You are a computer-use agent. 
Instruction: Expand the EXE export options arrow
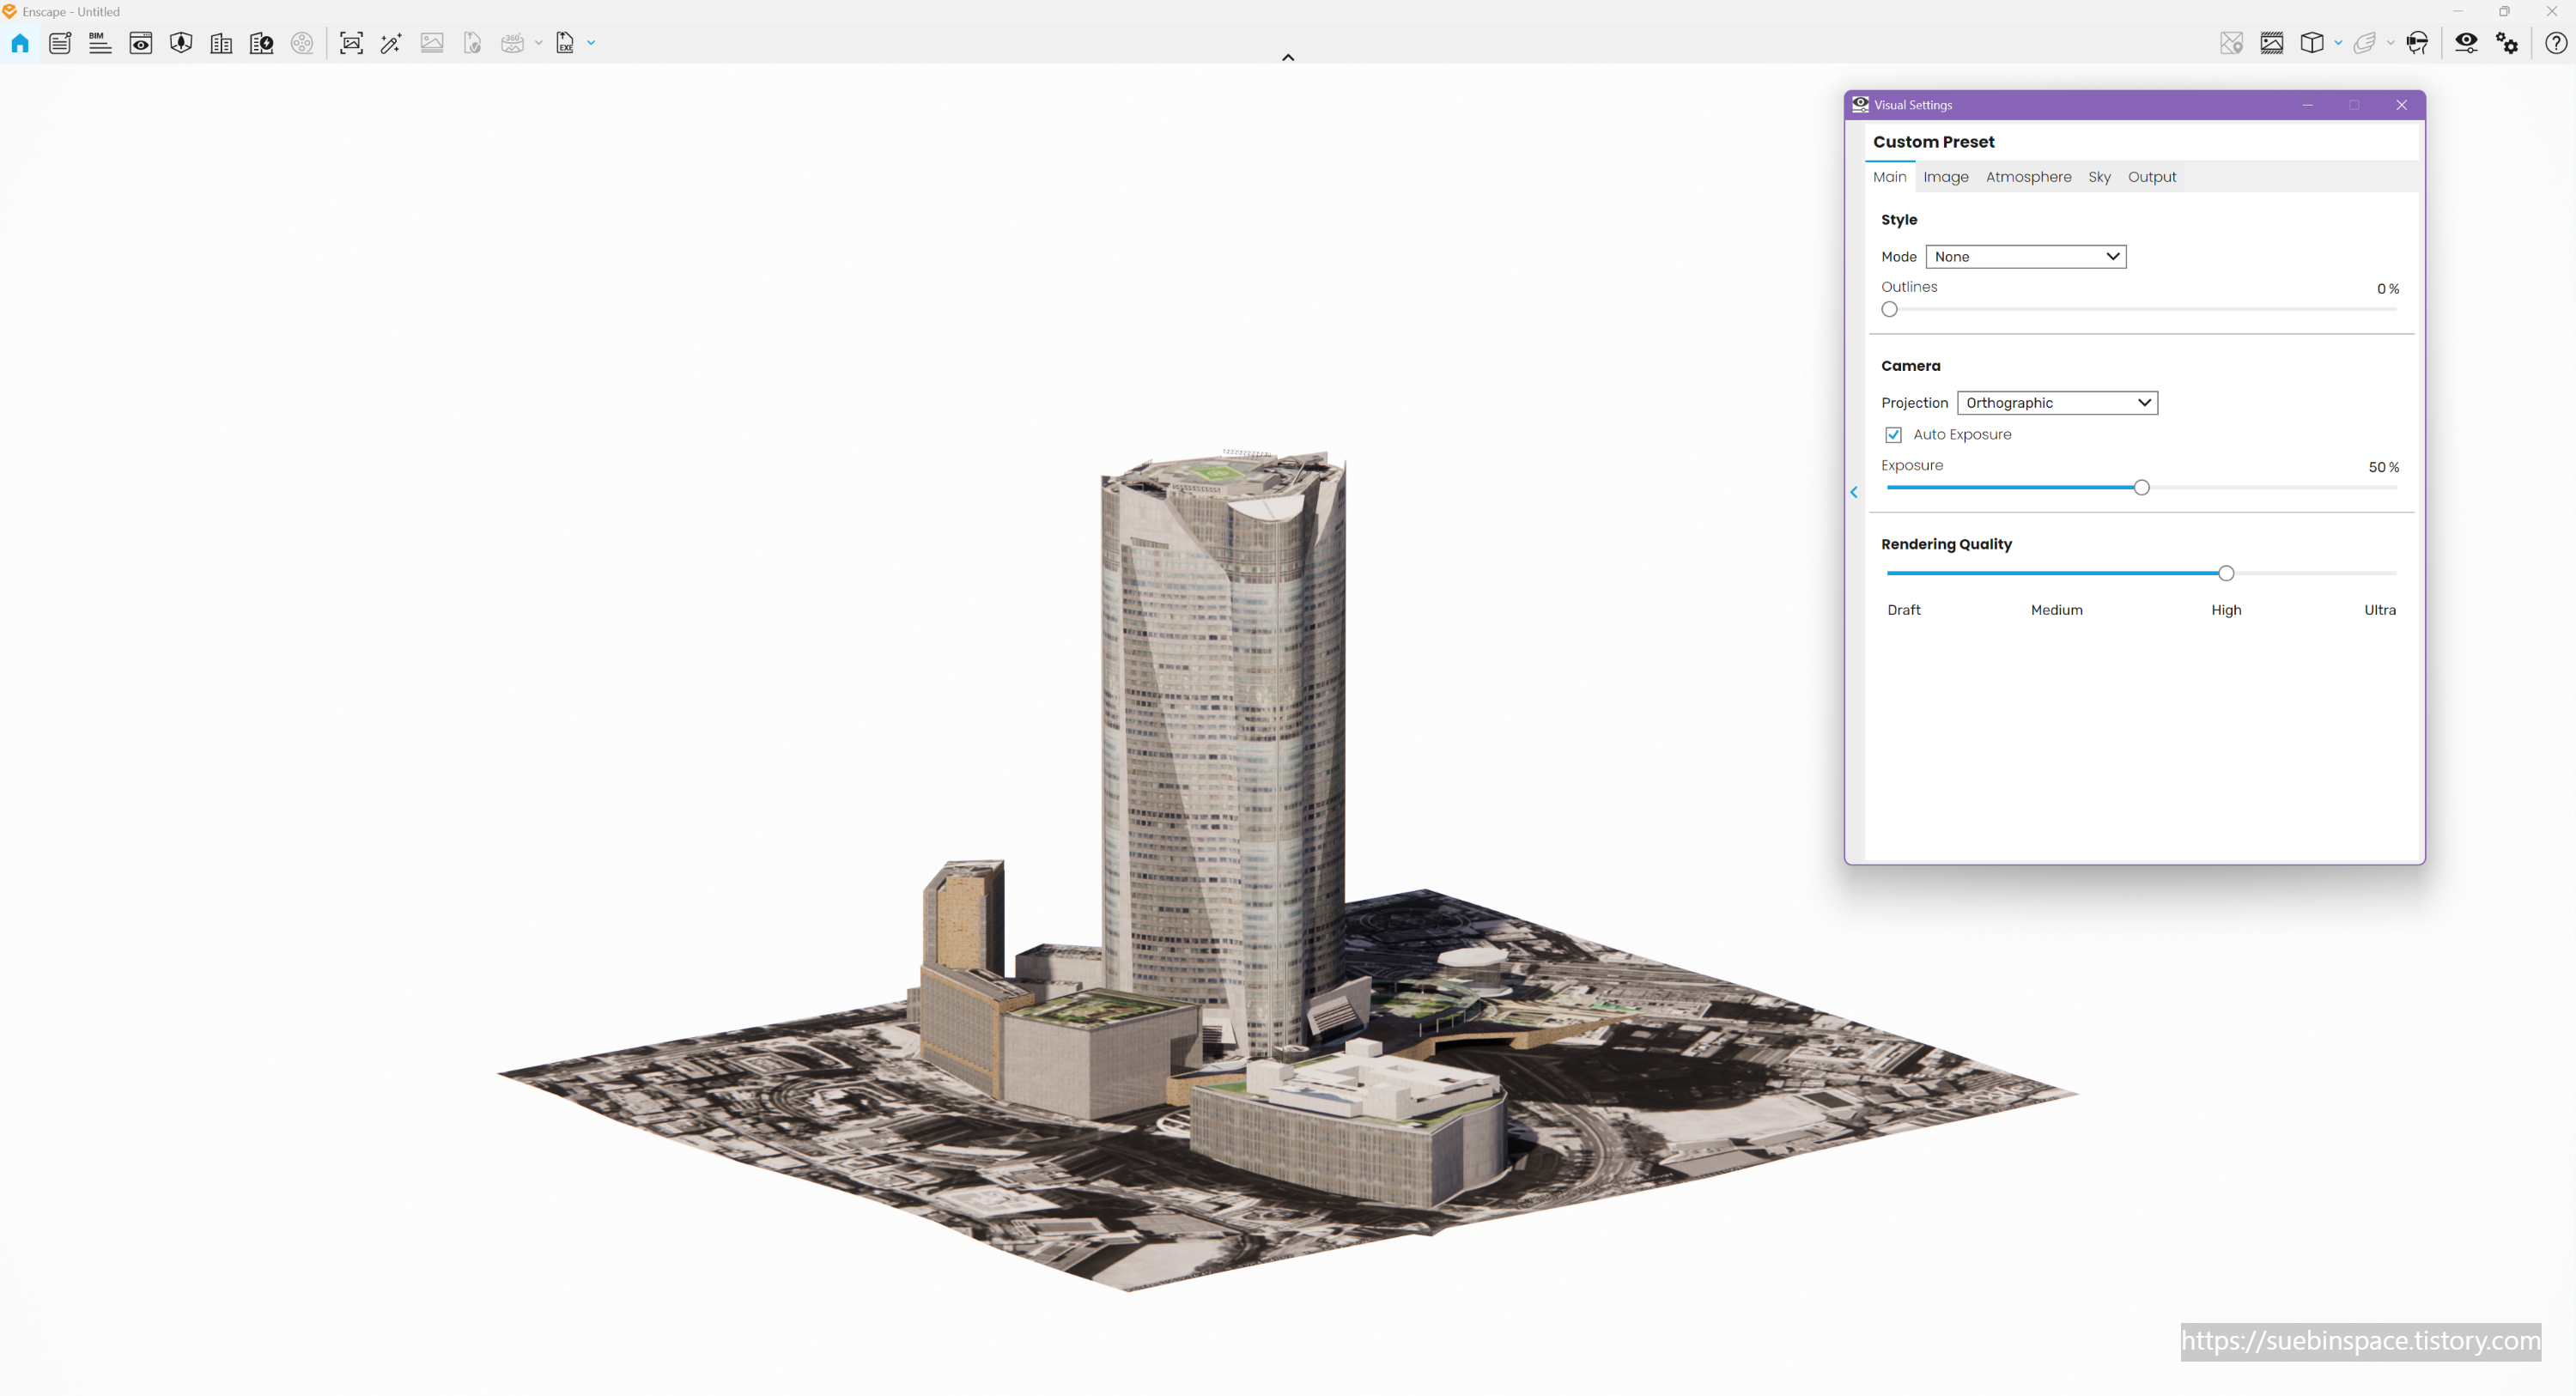click(x=591, y=43)
